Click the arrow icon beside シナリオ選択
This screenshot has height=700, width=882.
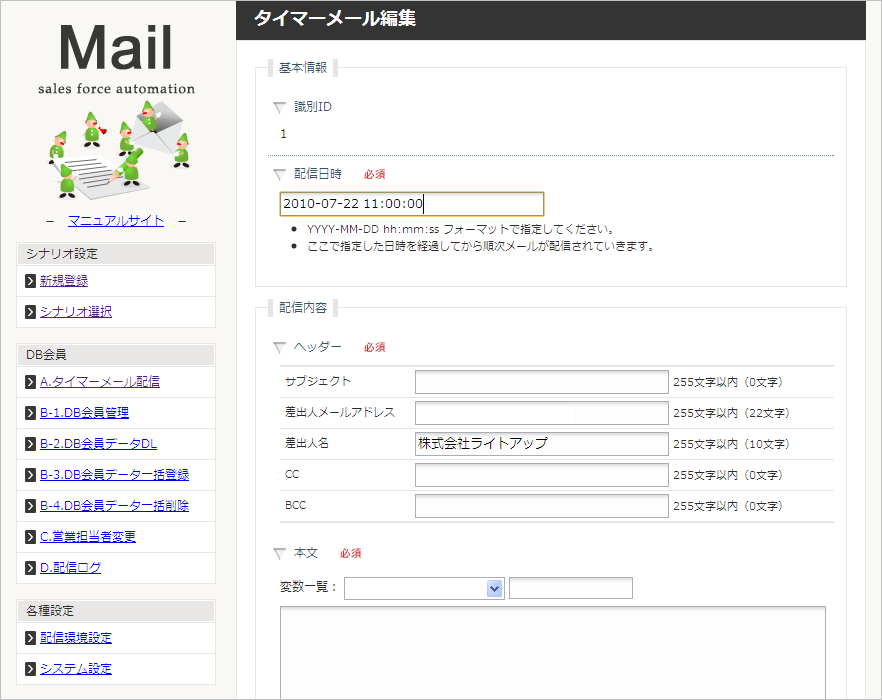coord(31,312)
